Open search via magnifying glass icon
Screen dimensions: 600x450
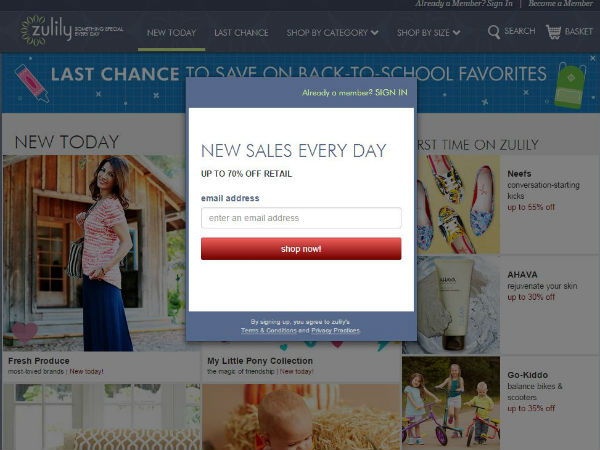pos(494,32)
